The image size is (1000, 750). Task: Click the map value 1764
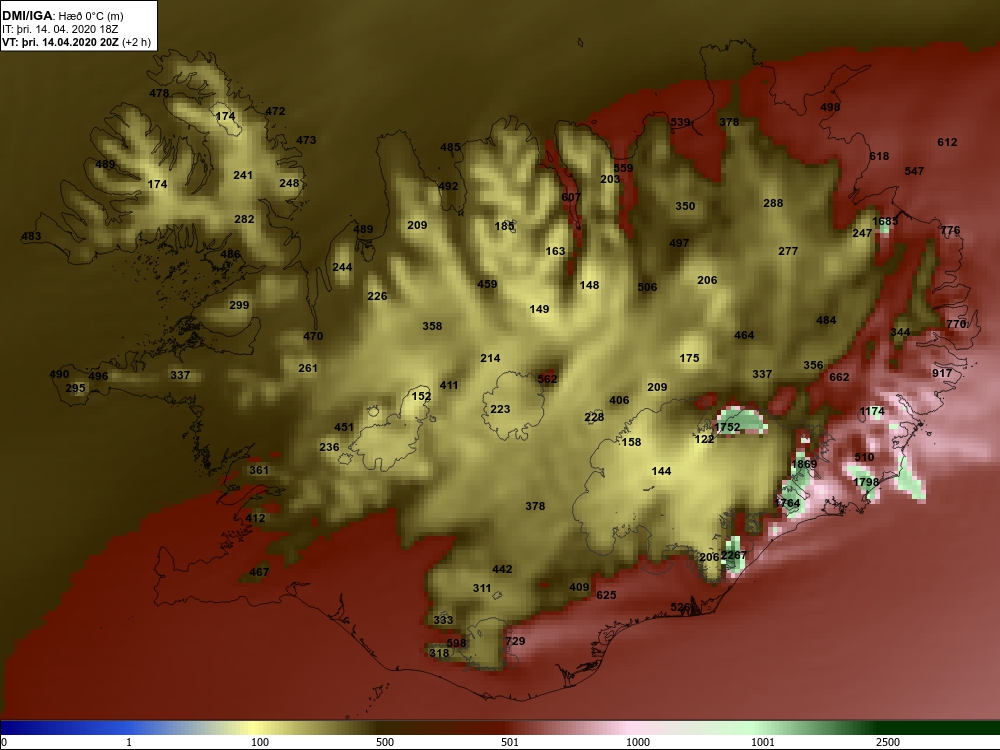tap(787, 503)
